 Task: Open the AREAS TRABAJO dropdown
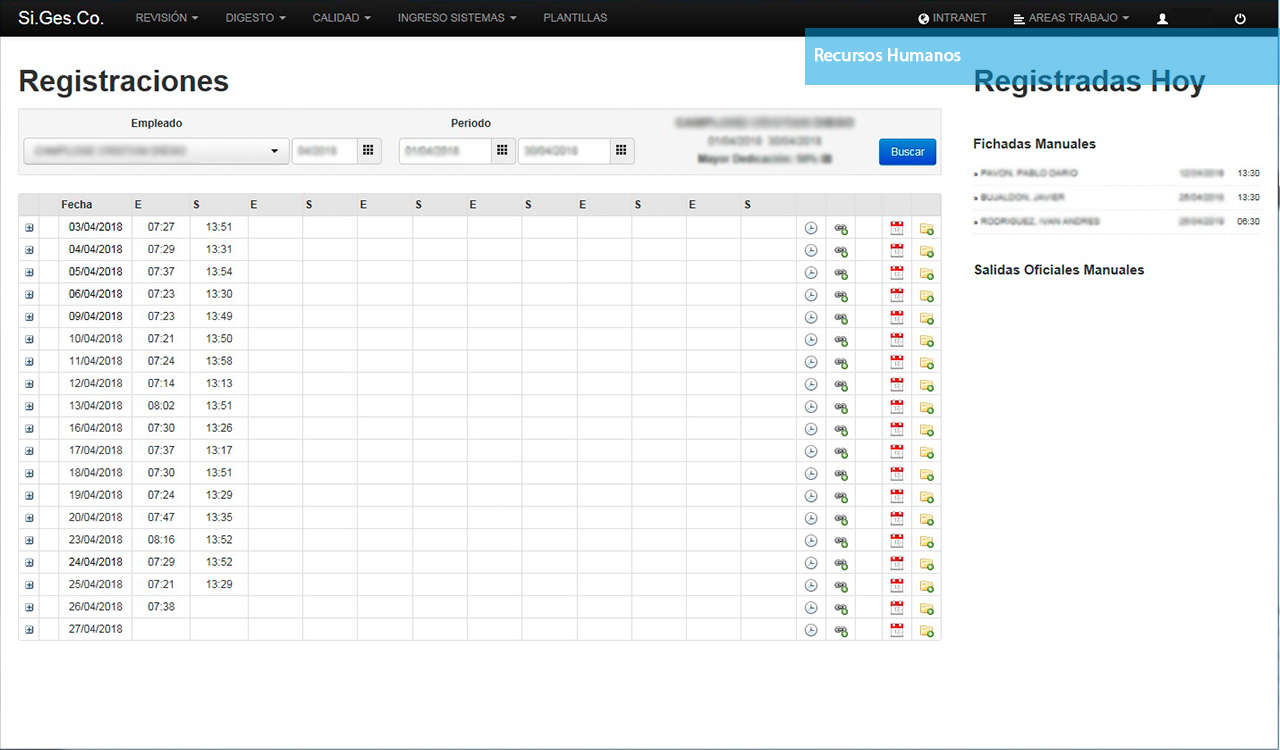pyautogui.click(x=1071, y=18)
